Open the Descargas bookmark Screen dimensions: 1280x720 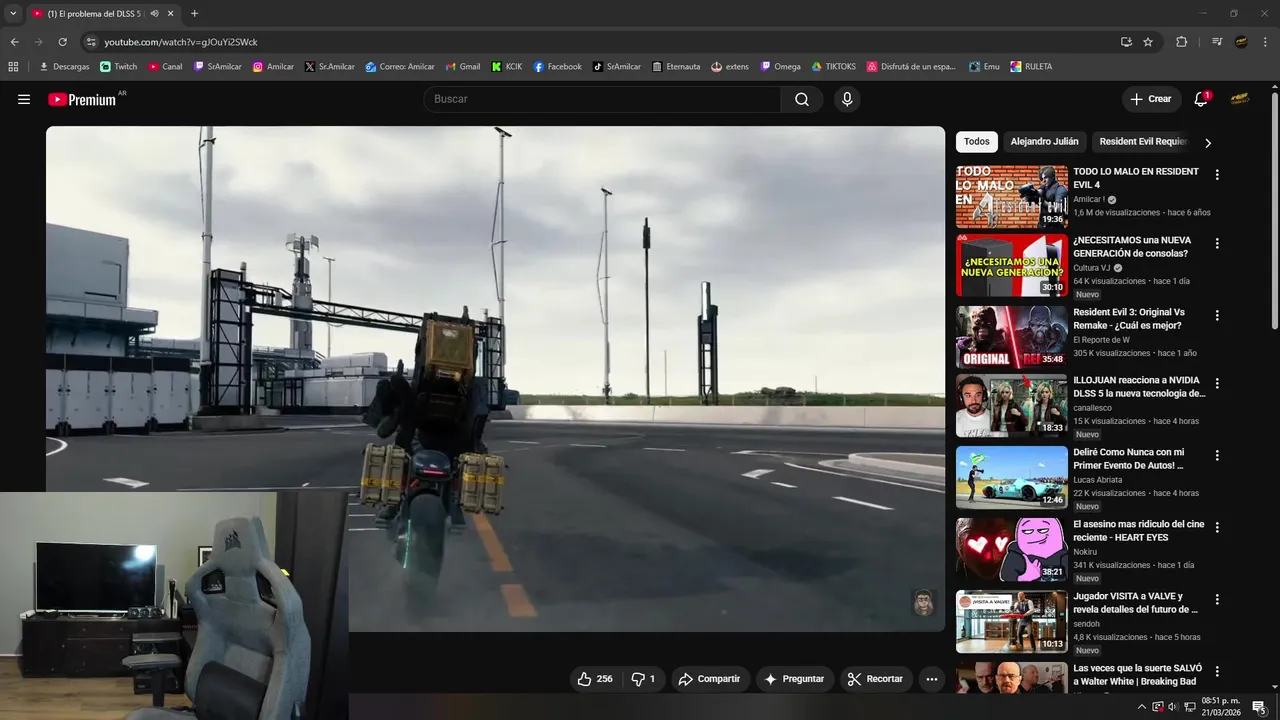(64, 67)
